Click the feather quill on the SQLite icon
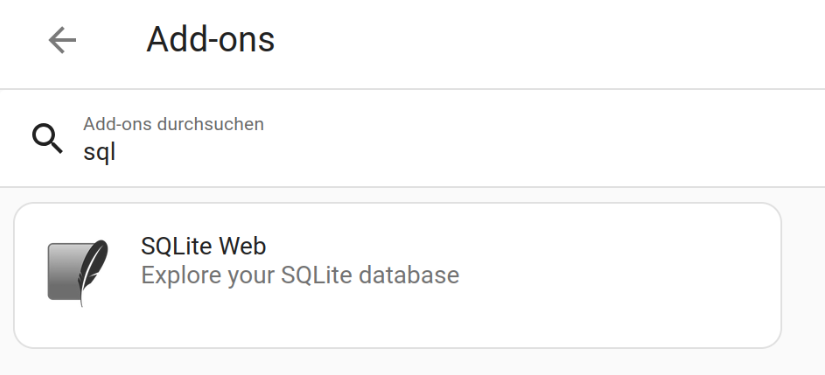This screenshot has width=825, height=375. (93, 271)
